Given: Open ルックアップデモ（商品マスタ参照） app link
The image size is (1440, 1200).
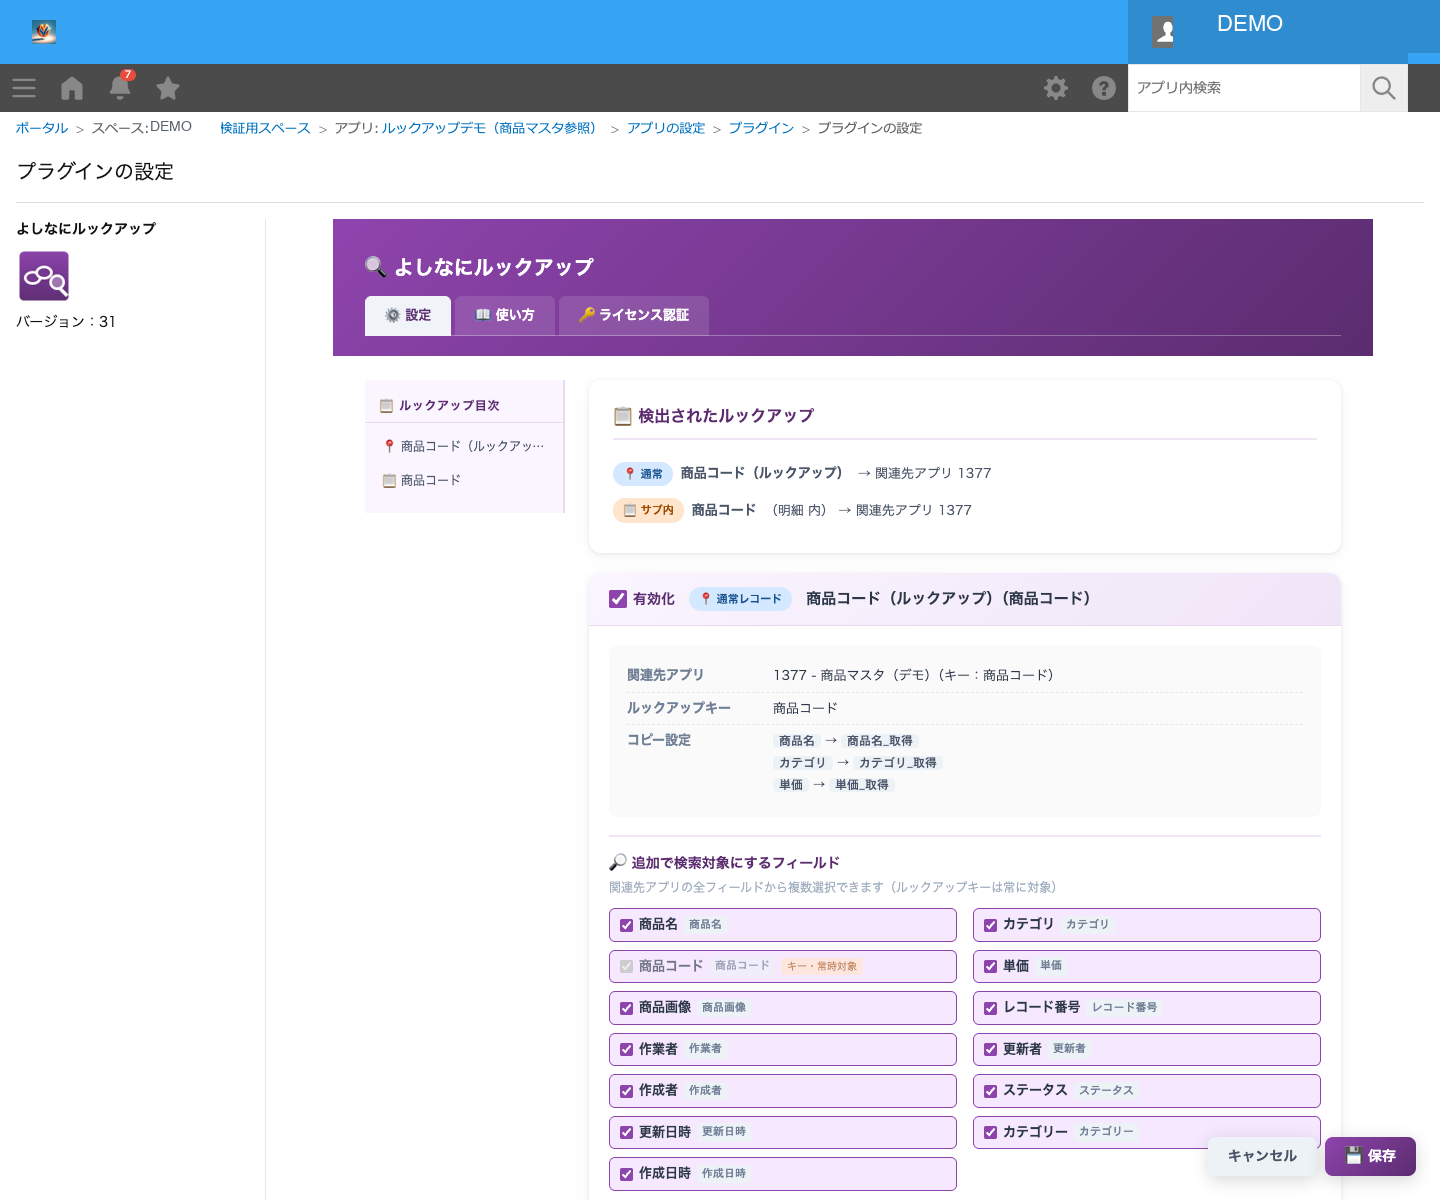Looking at the screenshot, I should point(492,128).
